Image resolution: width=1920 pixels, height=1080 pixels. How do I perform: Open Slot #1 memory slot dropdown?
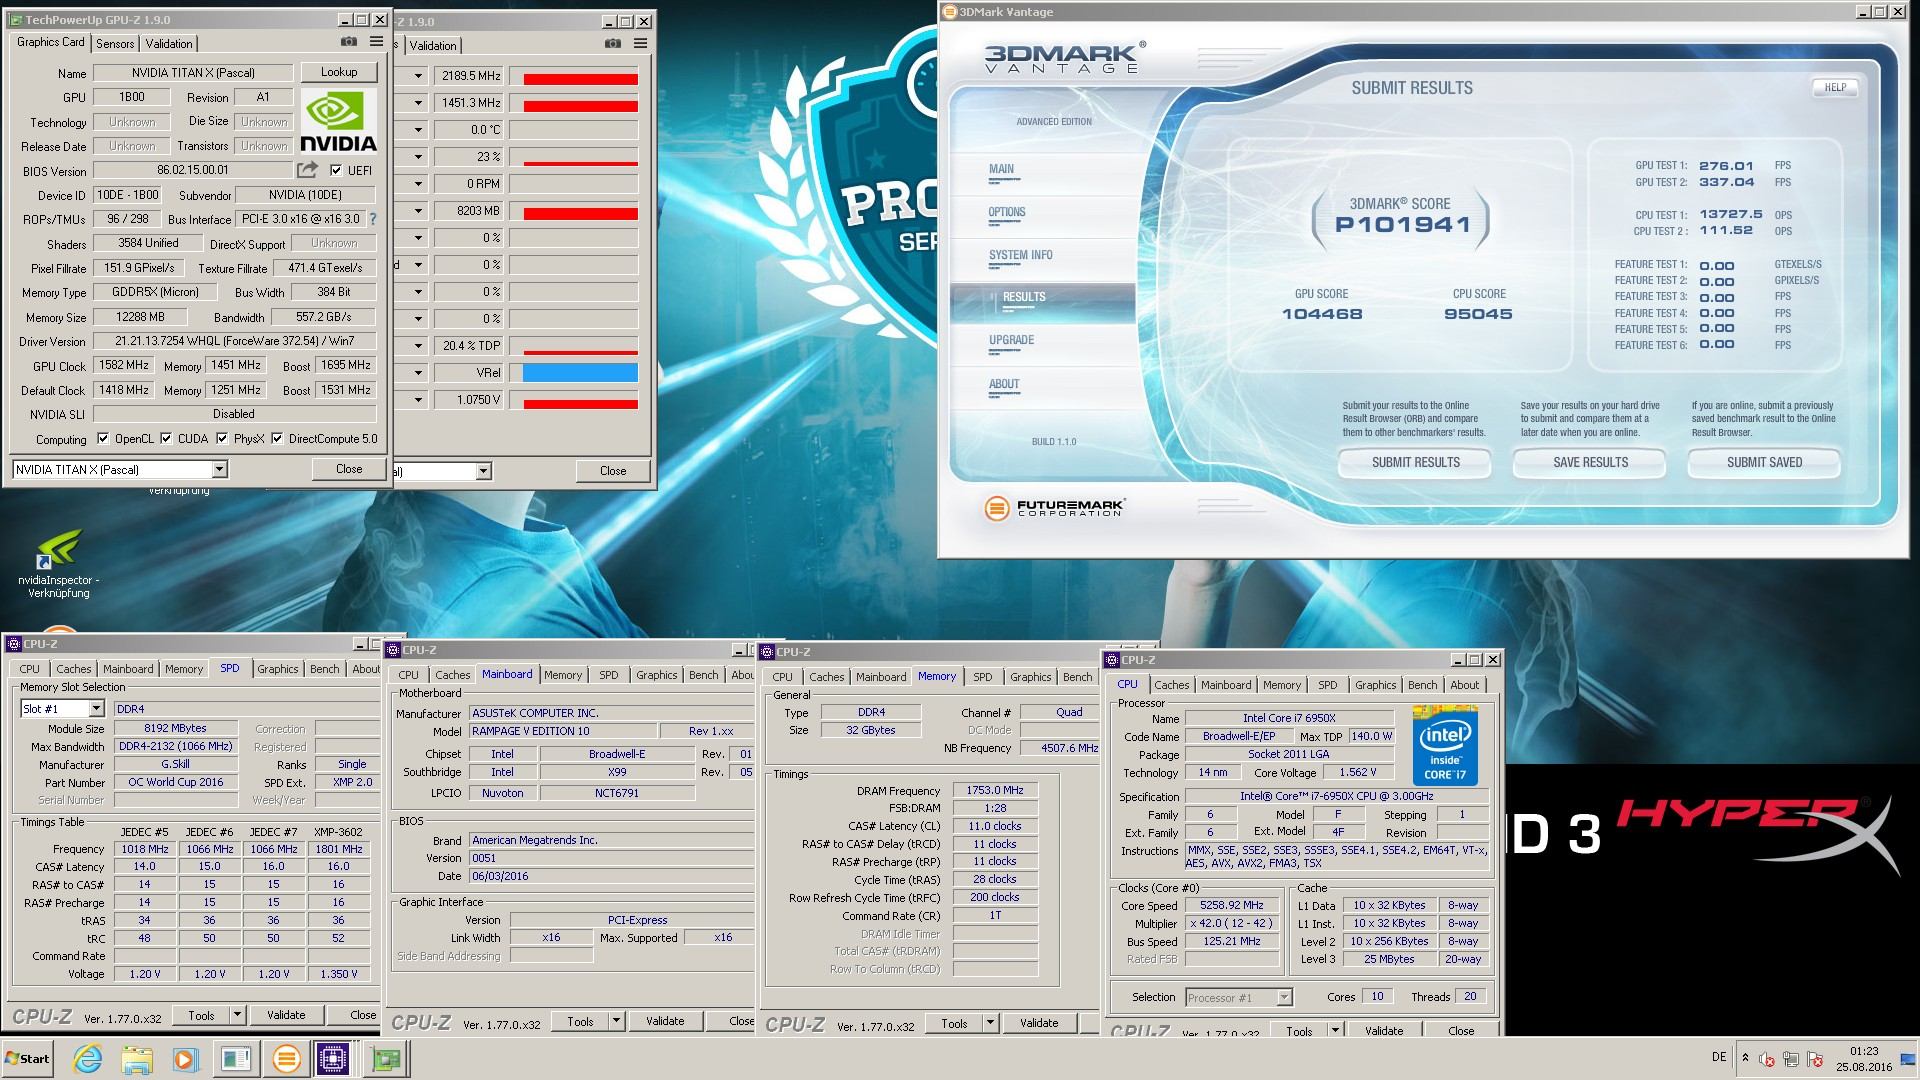click(x=96, y=709)
